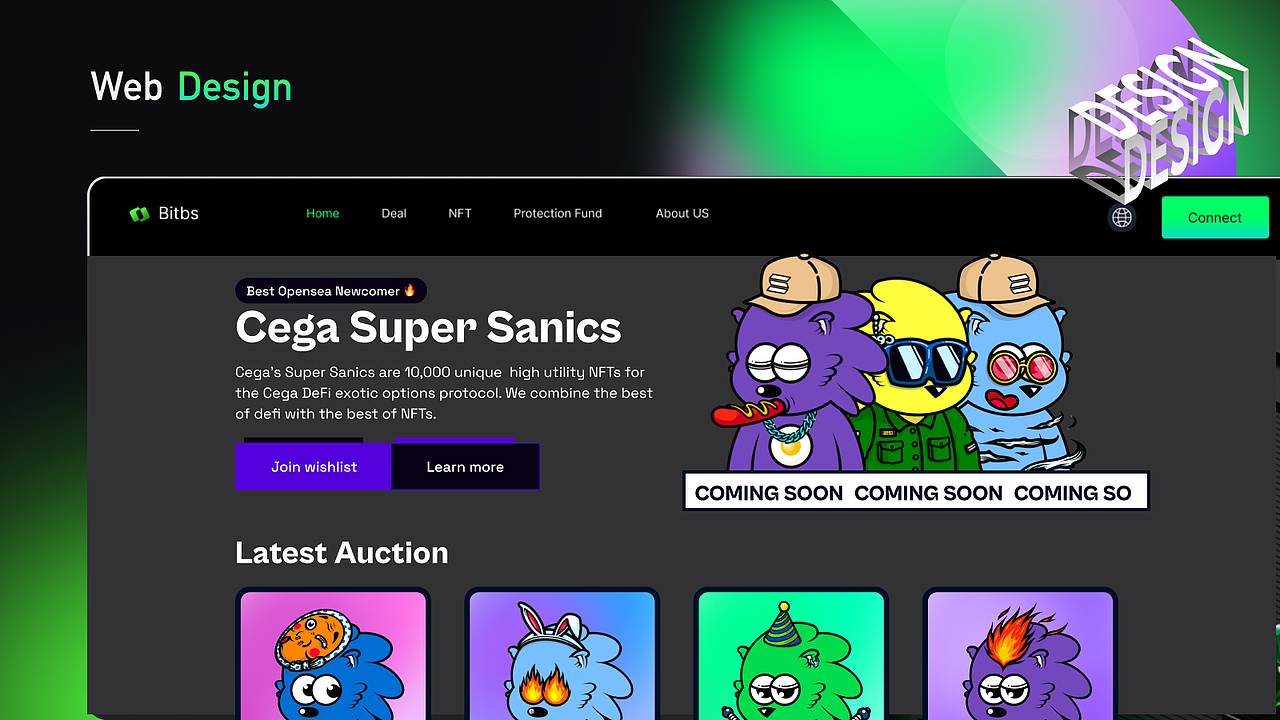Click the green Bitbs logo icon
The image size is (1280, 720).
139,214
